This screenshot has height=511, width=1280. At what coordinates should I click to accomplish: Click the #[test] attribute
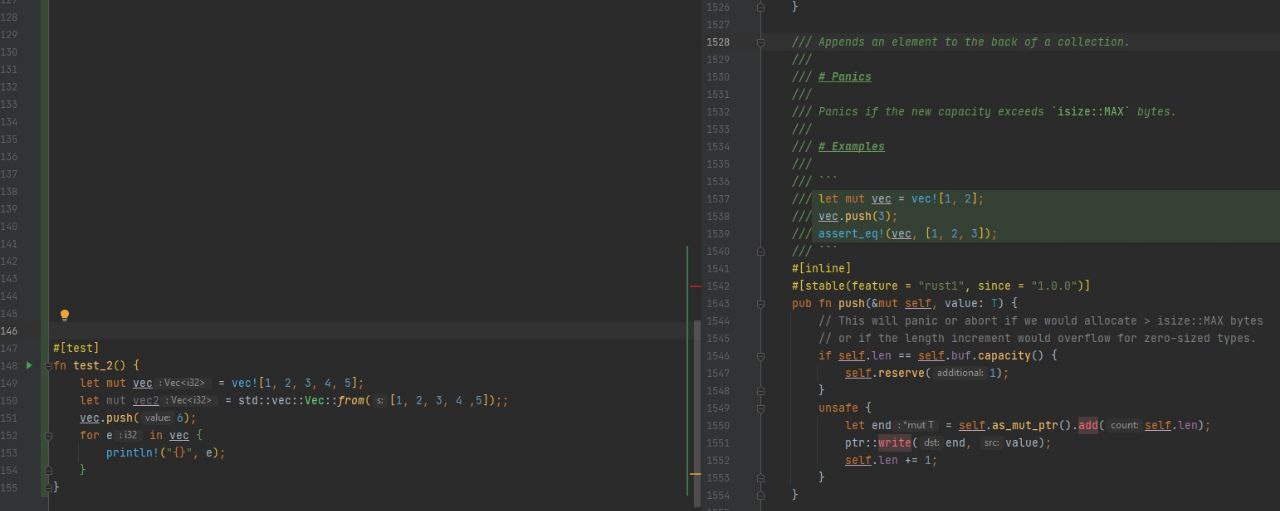76,348
